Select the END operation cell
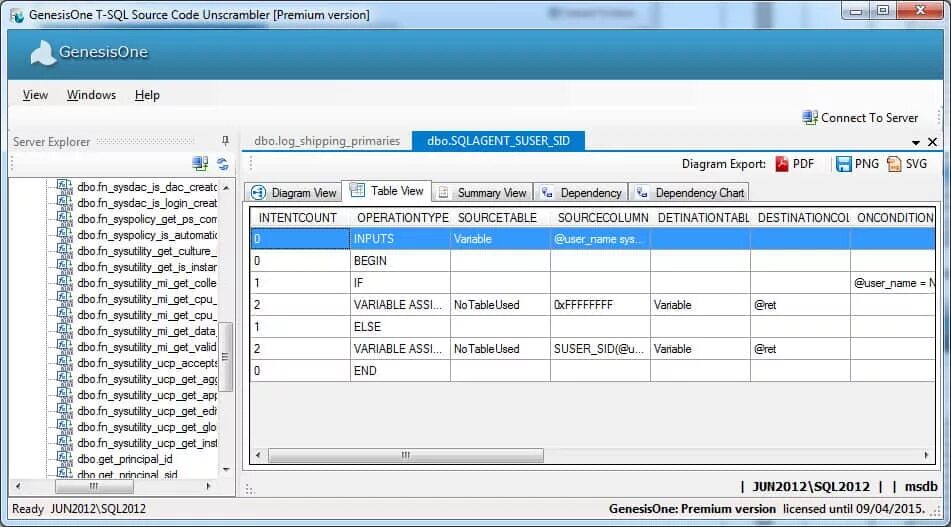Screen dimensions: 951x527 pyautogui.click(x=400, y=371)
